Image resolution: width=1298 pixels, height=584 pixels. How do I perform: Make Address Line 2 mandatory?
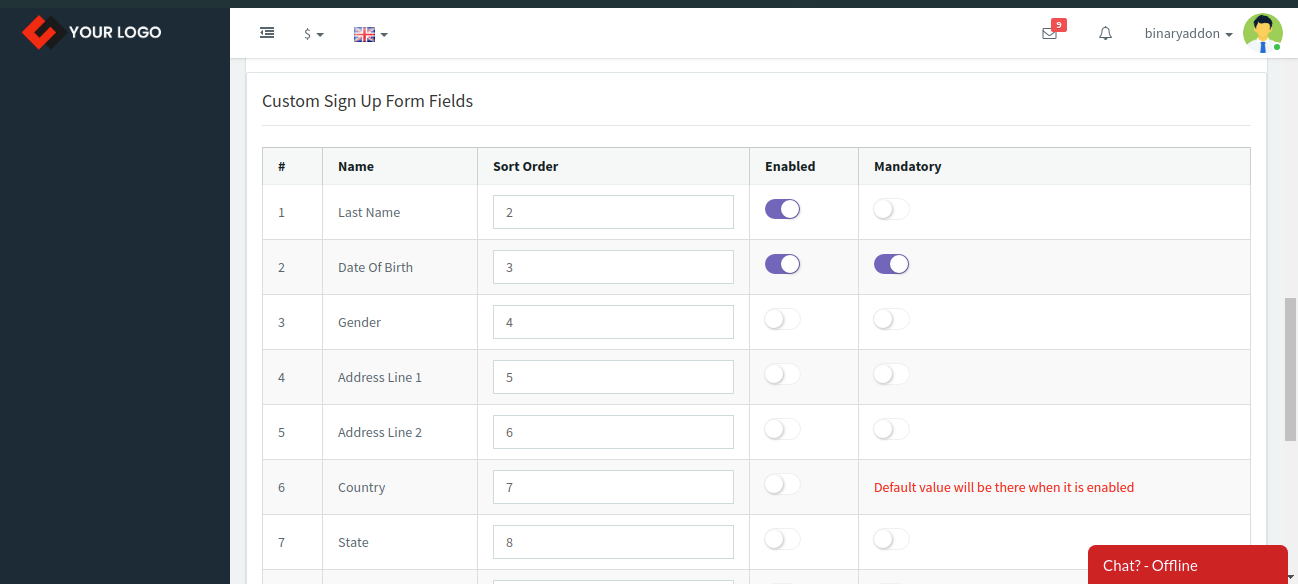coord(891,429)
